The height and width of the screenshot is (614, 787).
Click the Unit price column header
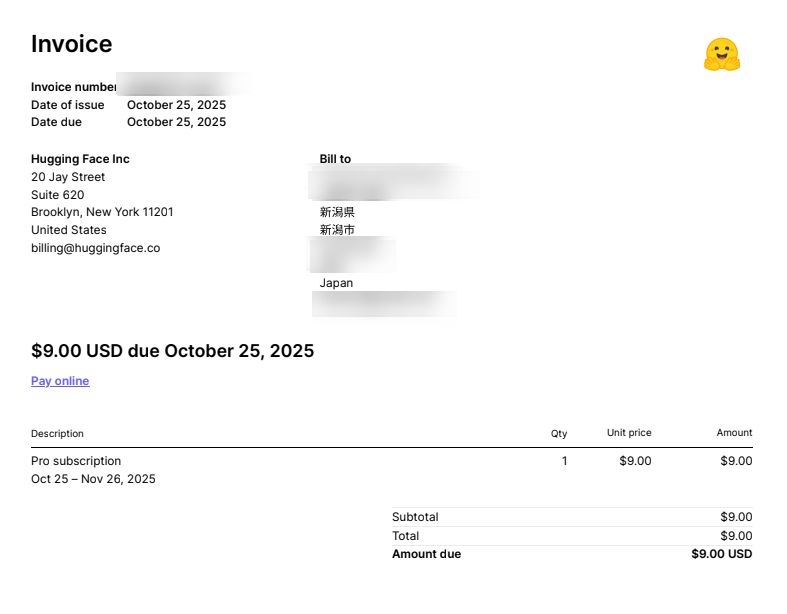click(629, 433)
